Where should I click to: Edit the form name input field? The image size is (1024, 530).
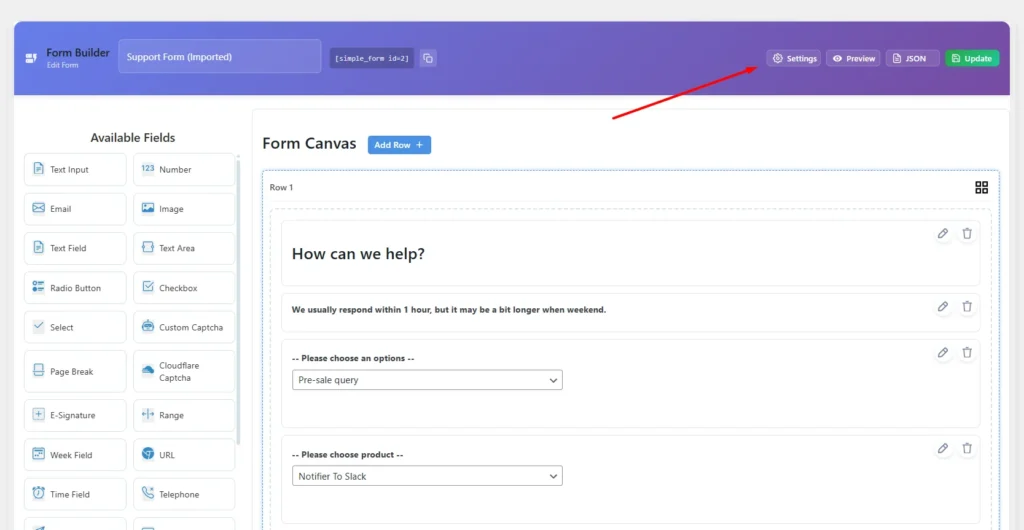point(219,57)
